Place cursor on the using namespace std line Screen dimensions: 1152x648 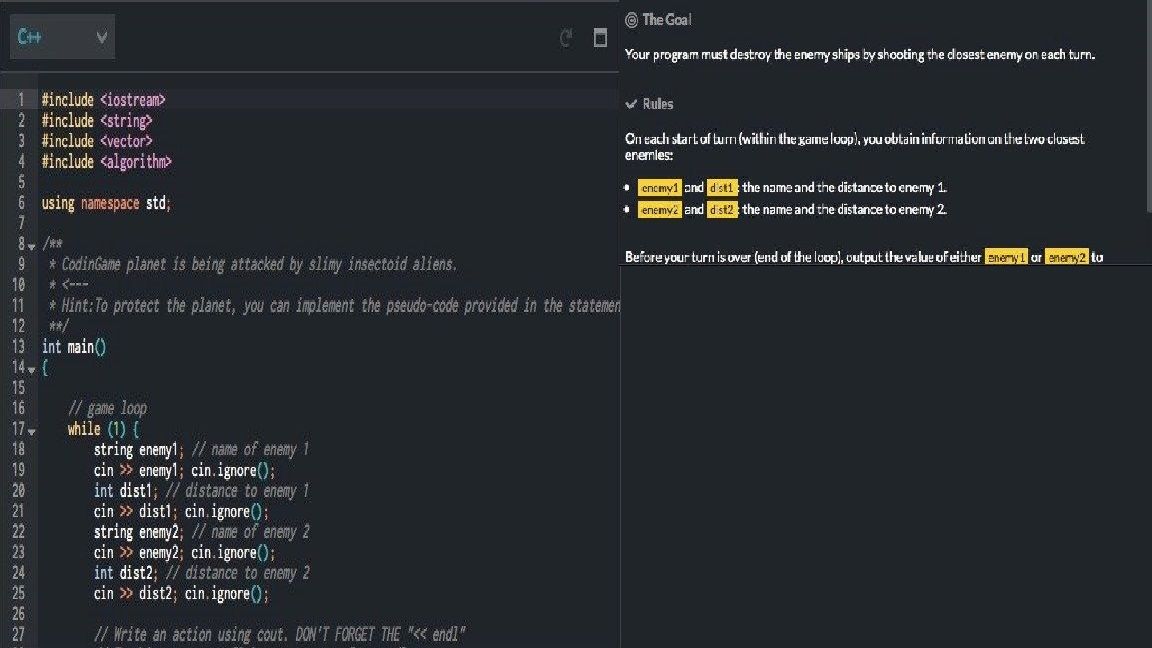pos(106,203)
